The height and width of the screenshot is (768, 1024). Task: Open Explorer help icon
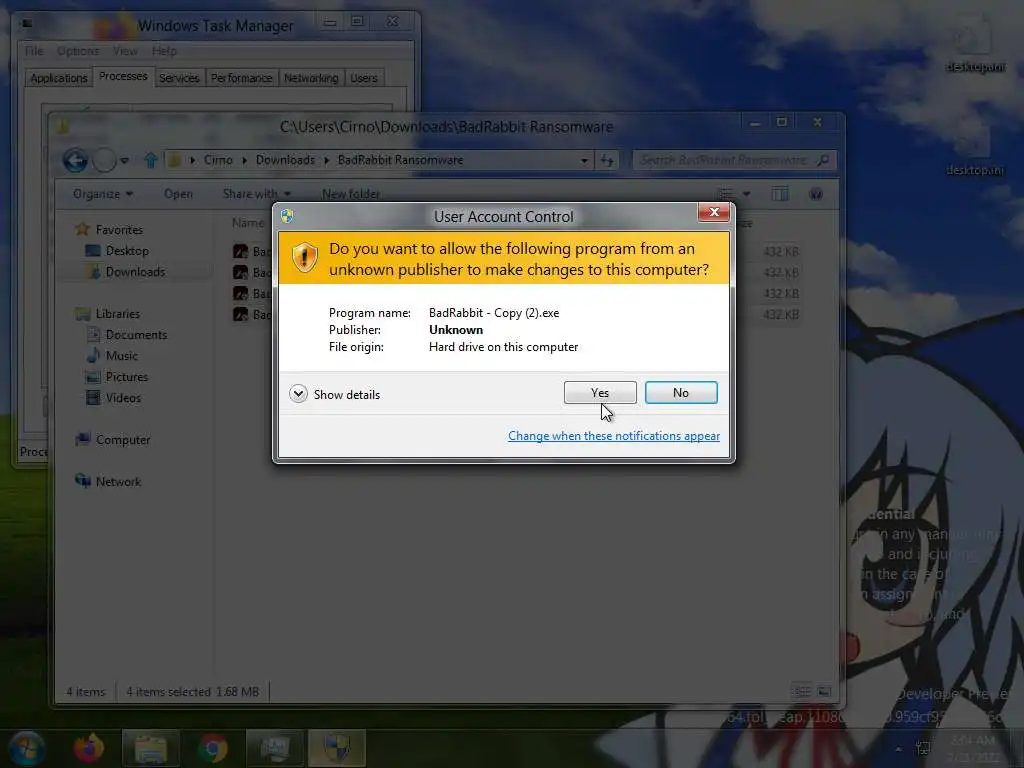point(816,194)
